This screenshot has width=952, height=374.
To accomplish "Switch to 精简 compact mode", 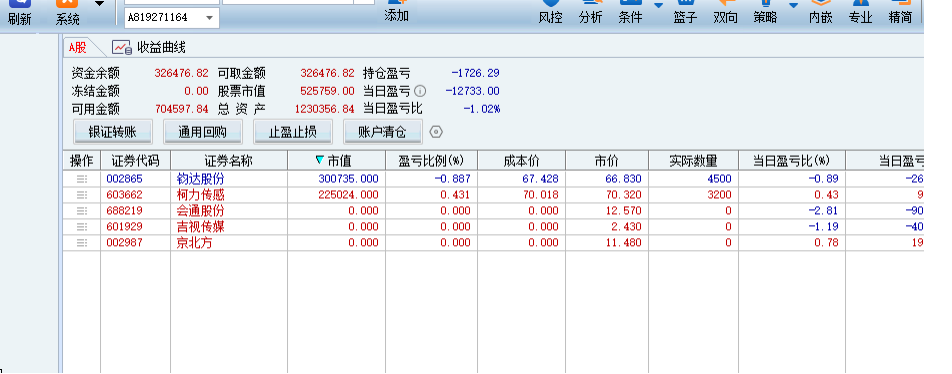I will click(900, 12).
